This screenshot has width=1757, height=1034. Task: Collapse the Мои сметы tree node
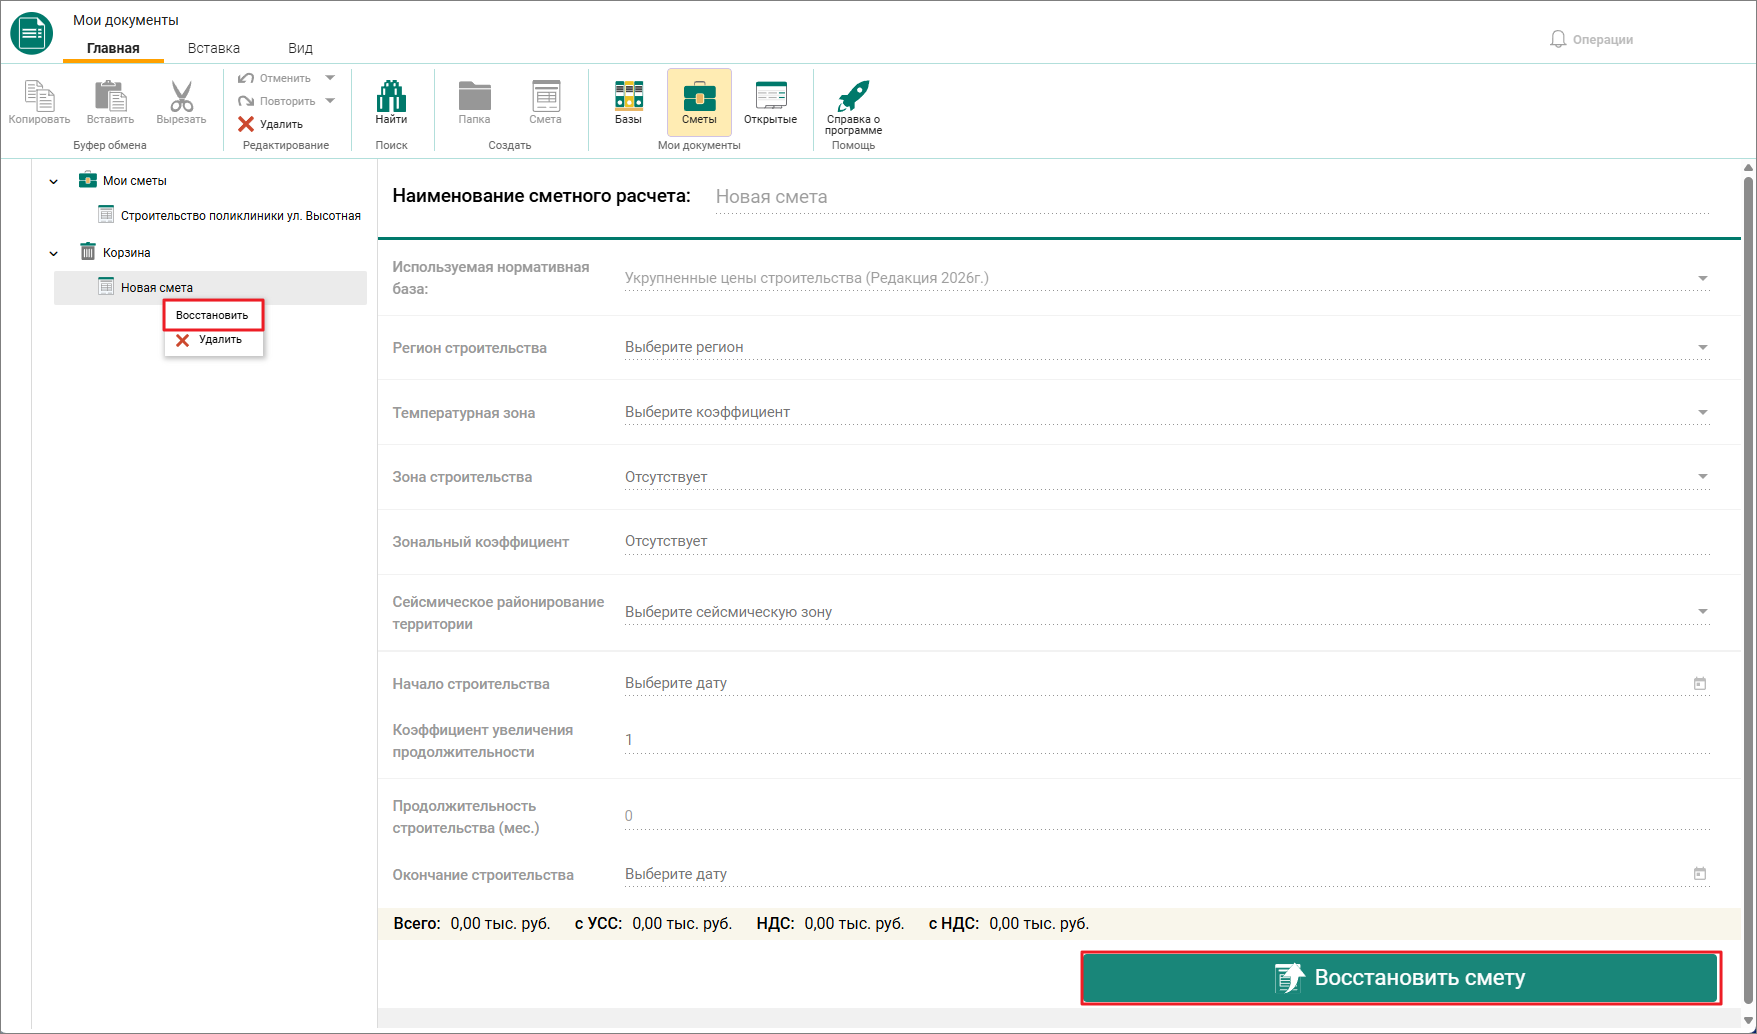click(x=54, y=181)
